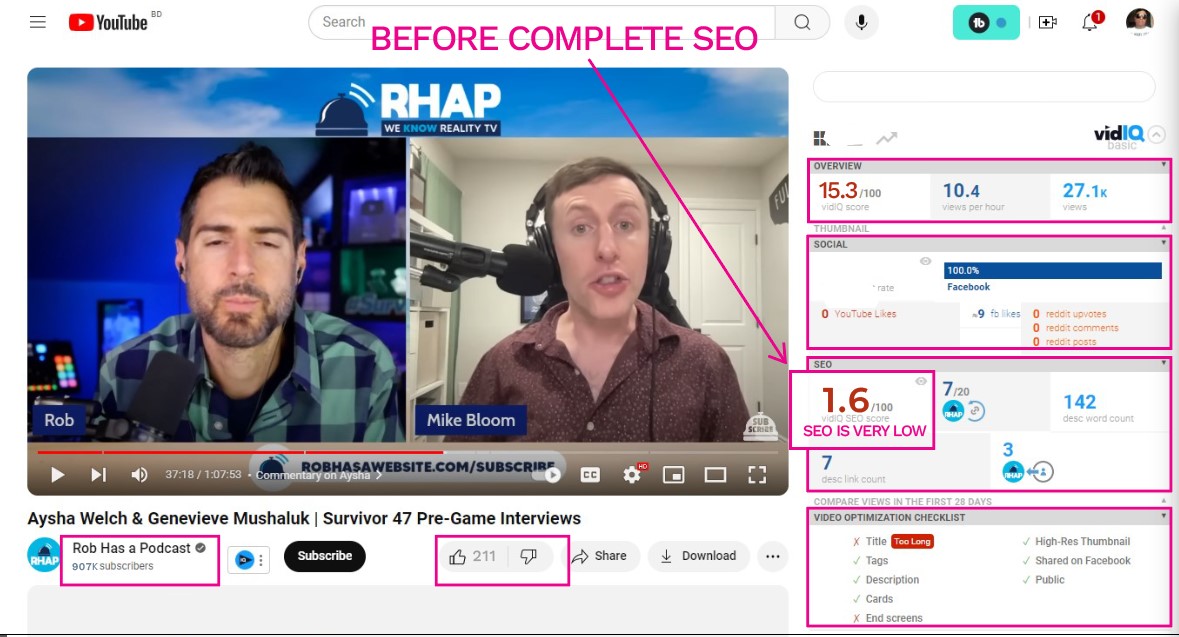Screen dimensions: 1179x637
Task: Switch to theater mode
Action: pyautogui.click(x=715, y=475)
